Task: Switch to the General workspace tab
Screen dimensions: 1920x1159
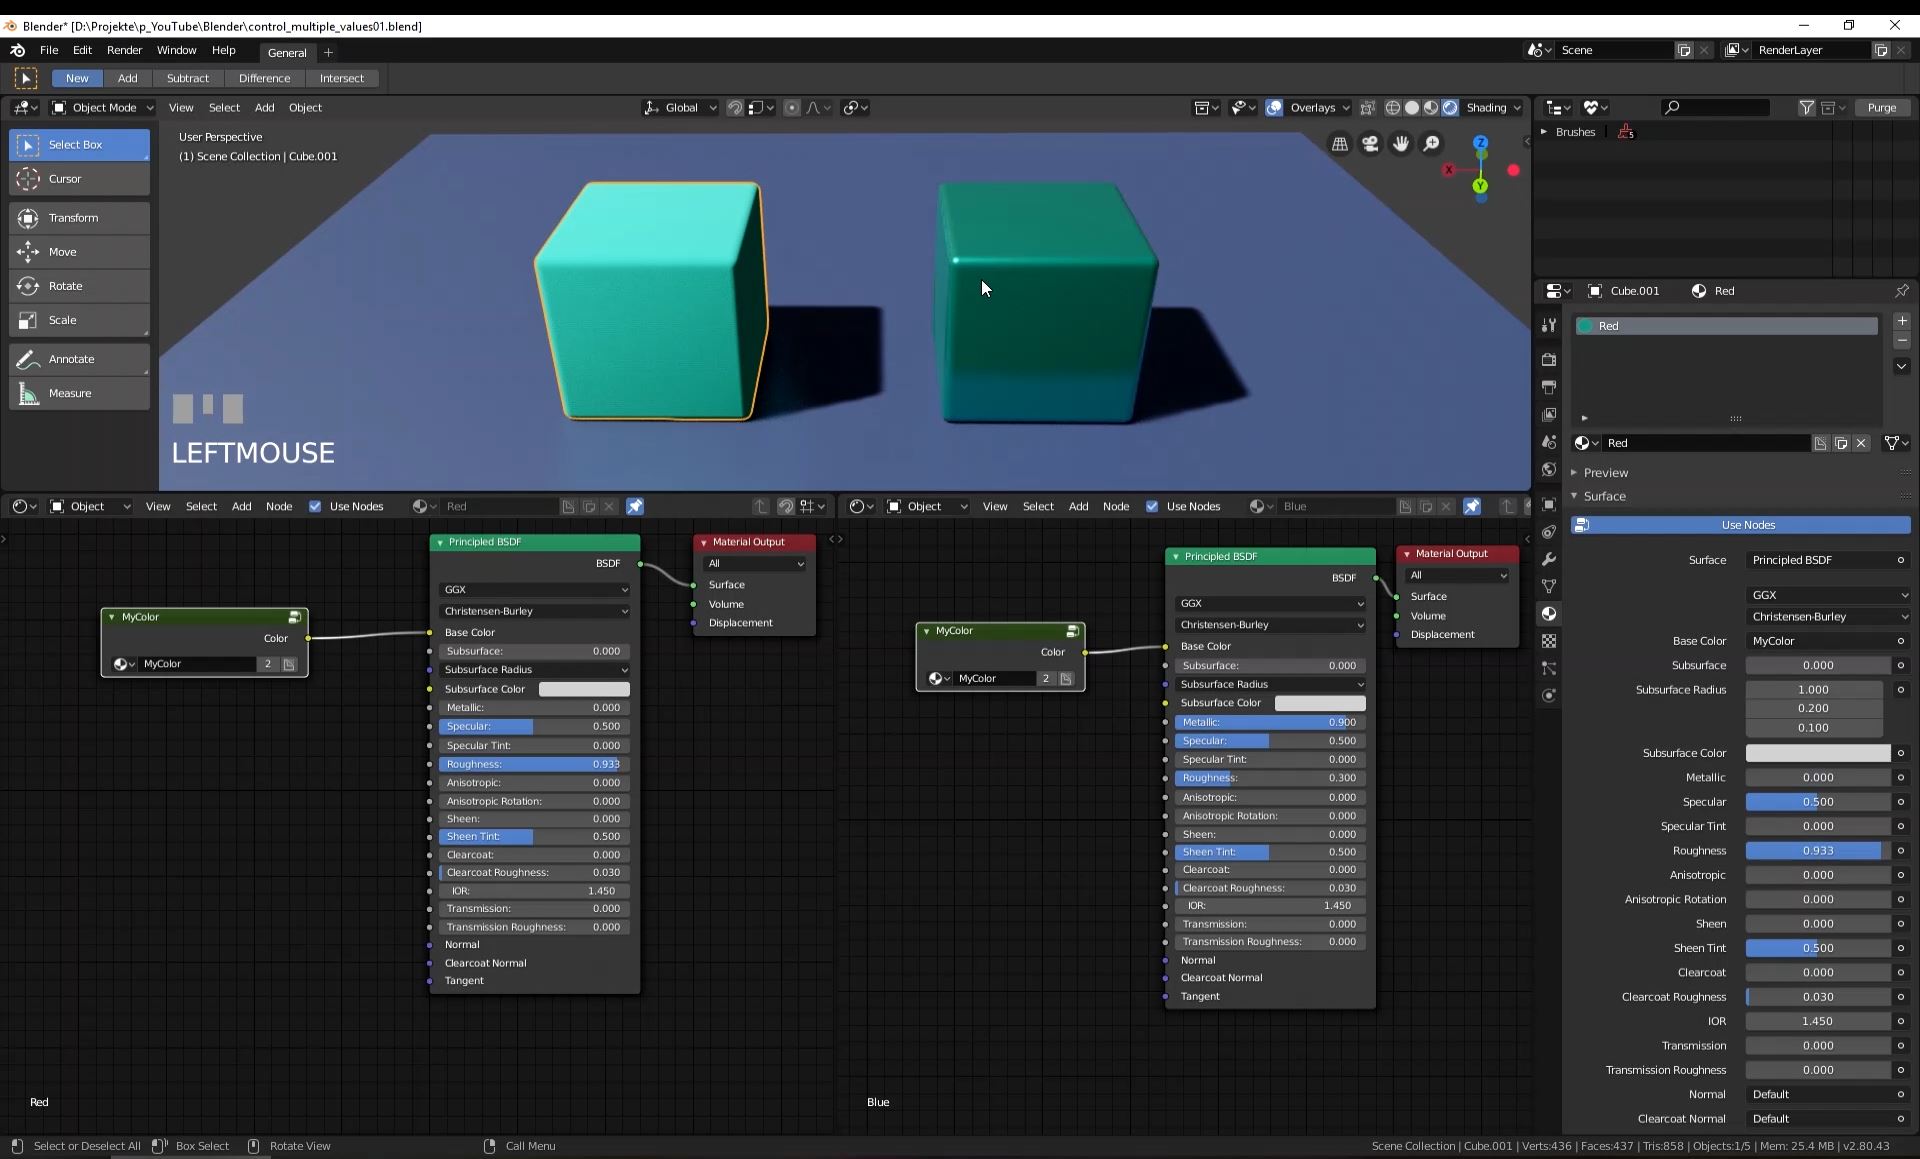Action: [287, 52]
